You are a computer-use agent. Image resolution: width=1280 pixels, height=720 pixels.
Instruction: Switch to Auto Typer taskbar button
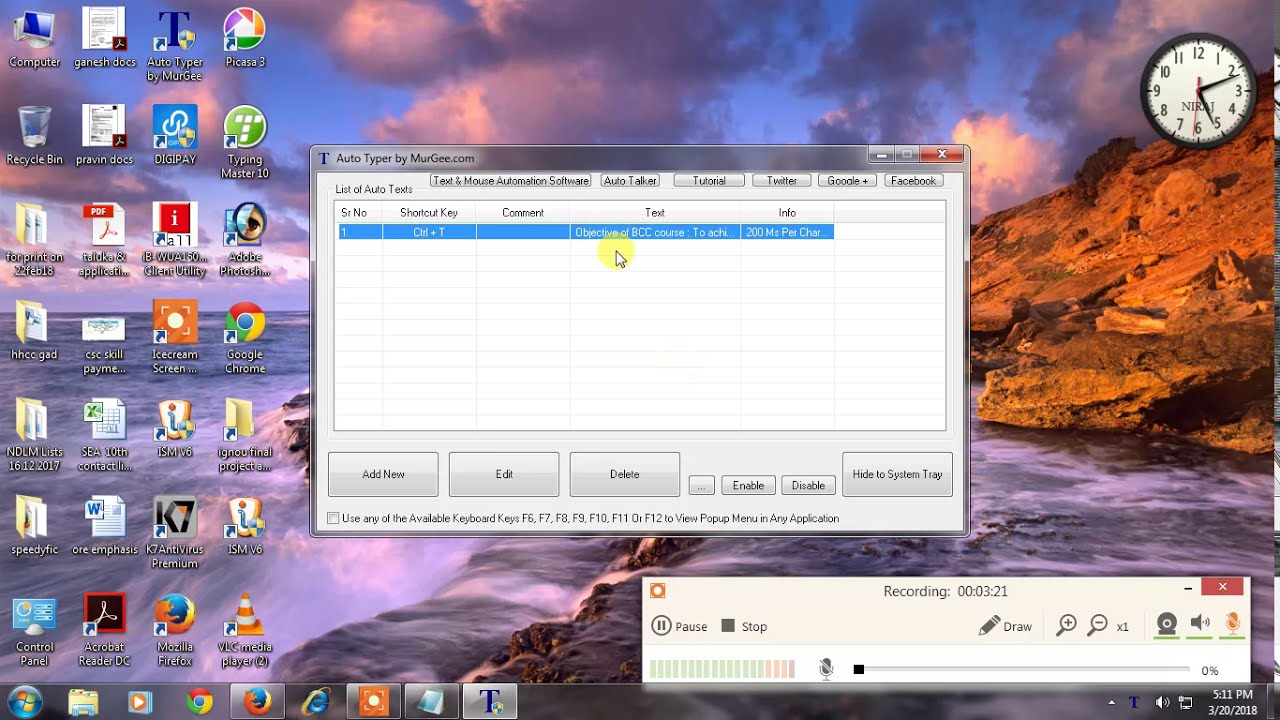pyautogui.click(x=490, y=702)
